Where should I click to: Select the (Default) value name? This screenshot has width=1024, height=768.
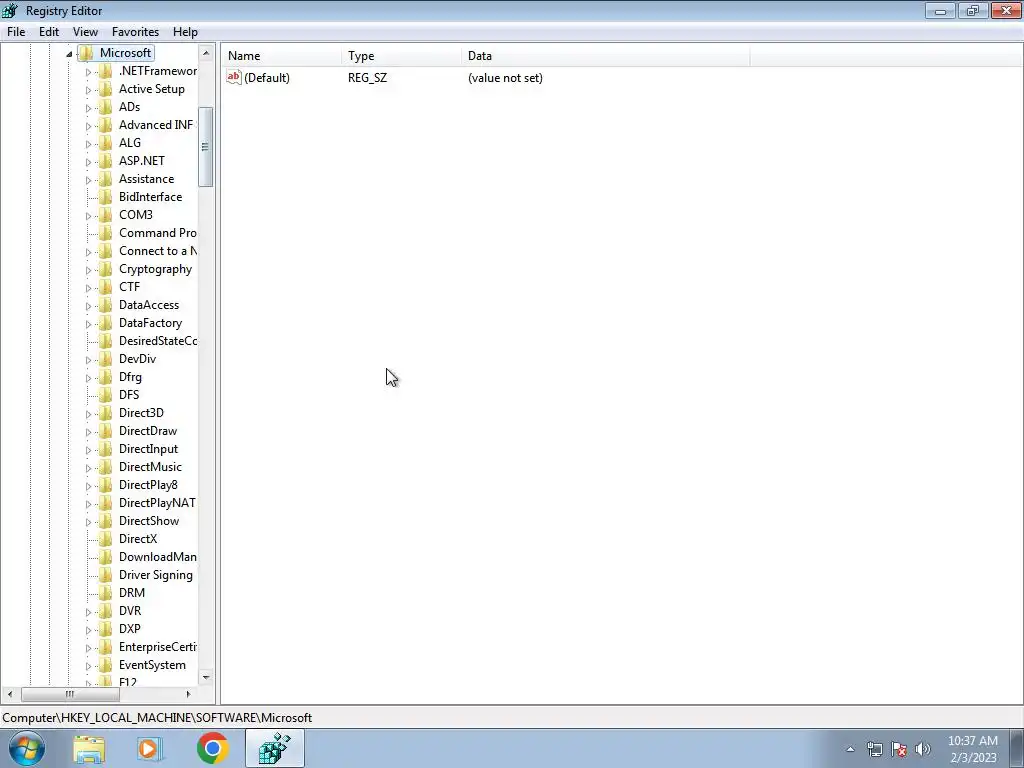[x=266, y=78]
